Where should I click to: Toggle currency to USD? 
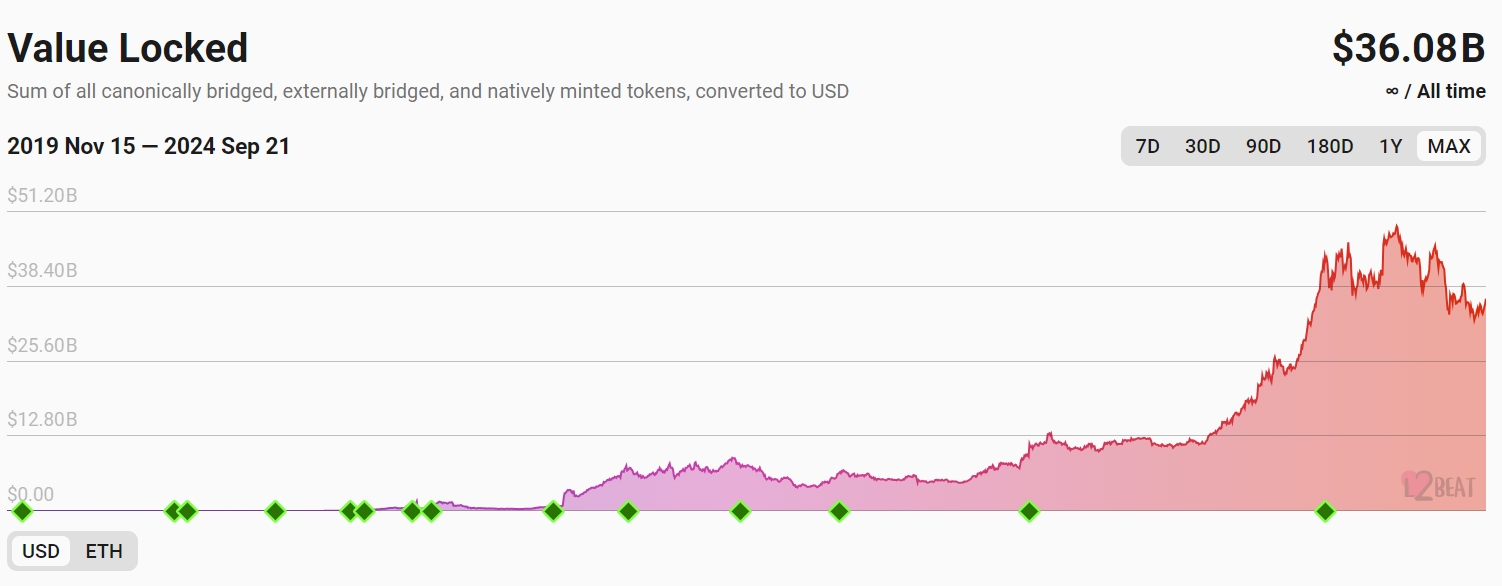41,551
